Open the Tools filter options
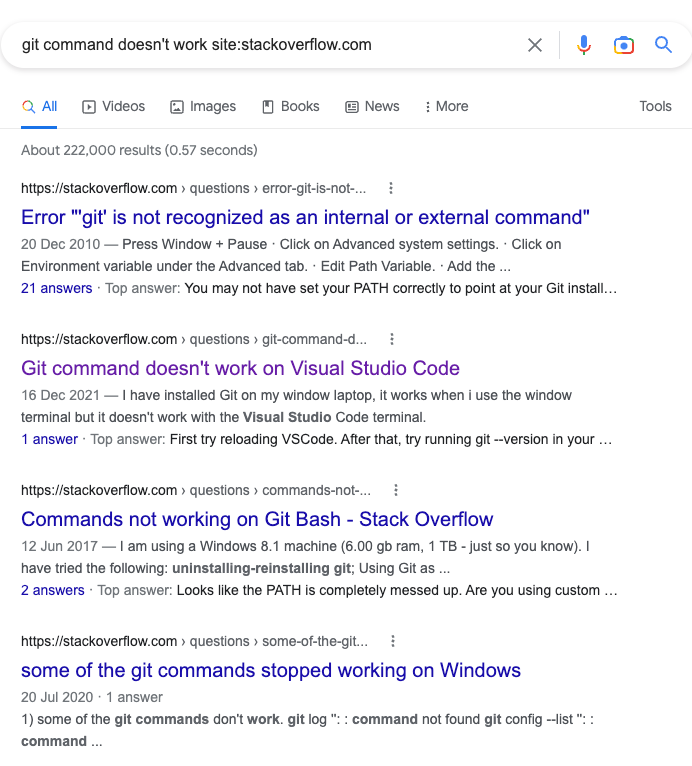Screen dimensions: 692x766 pos(655,106)
